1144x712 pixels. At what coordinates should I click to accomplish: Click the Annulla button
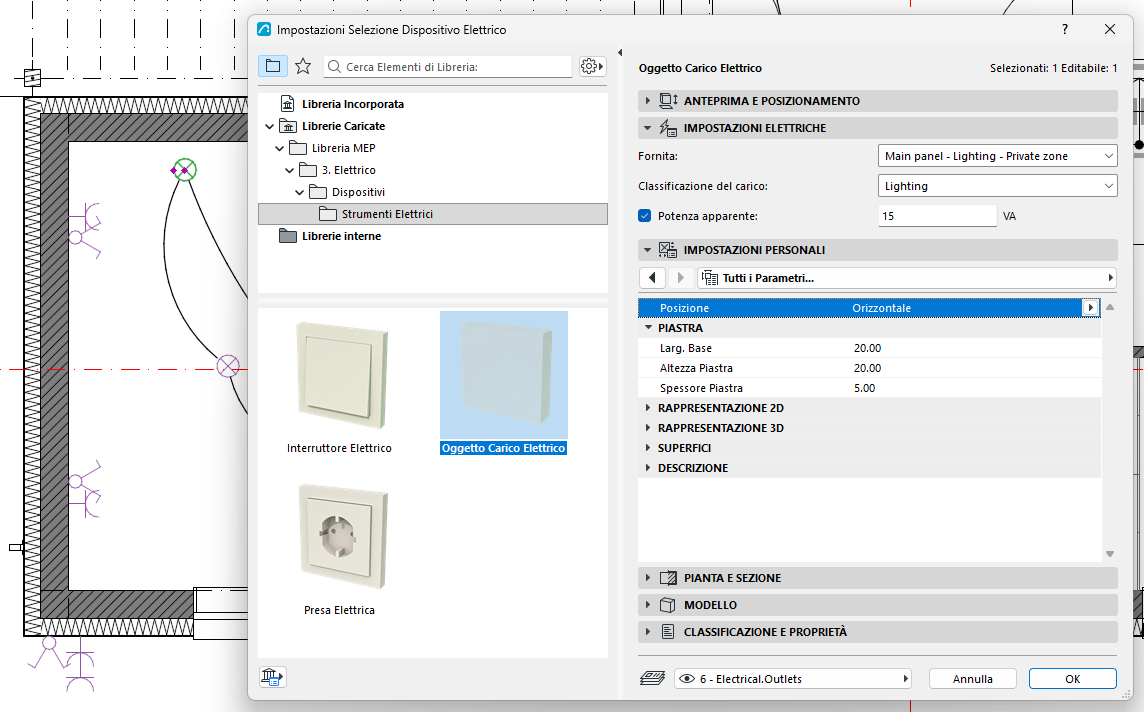pos(973,678)
